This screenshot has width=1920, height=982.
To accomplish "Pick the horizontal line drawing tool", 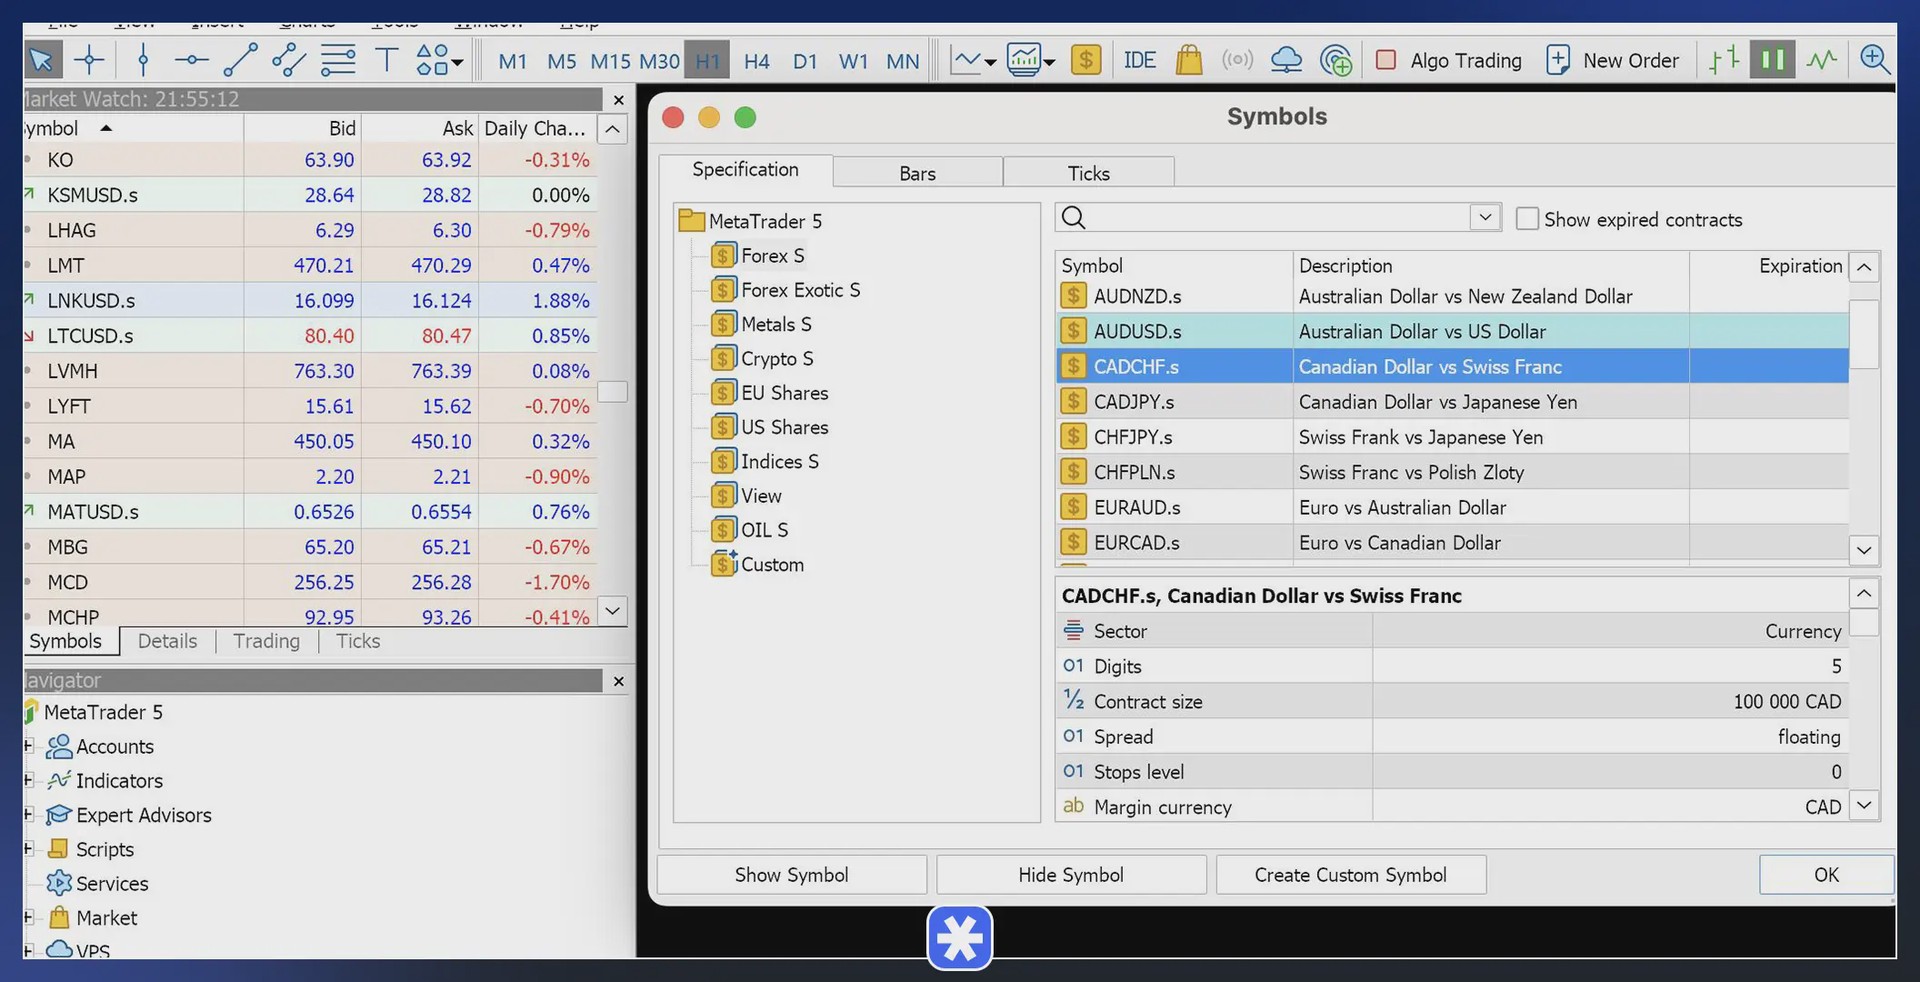I will [x=190, y=60].
